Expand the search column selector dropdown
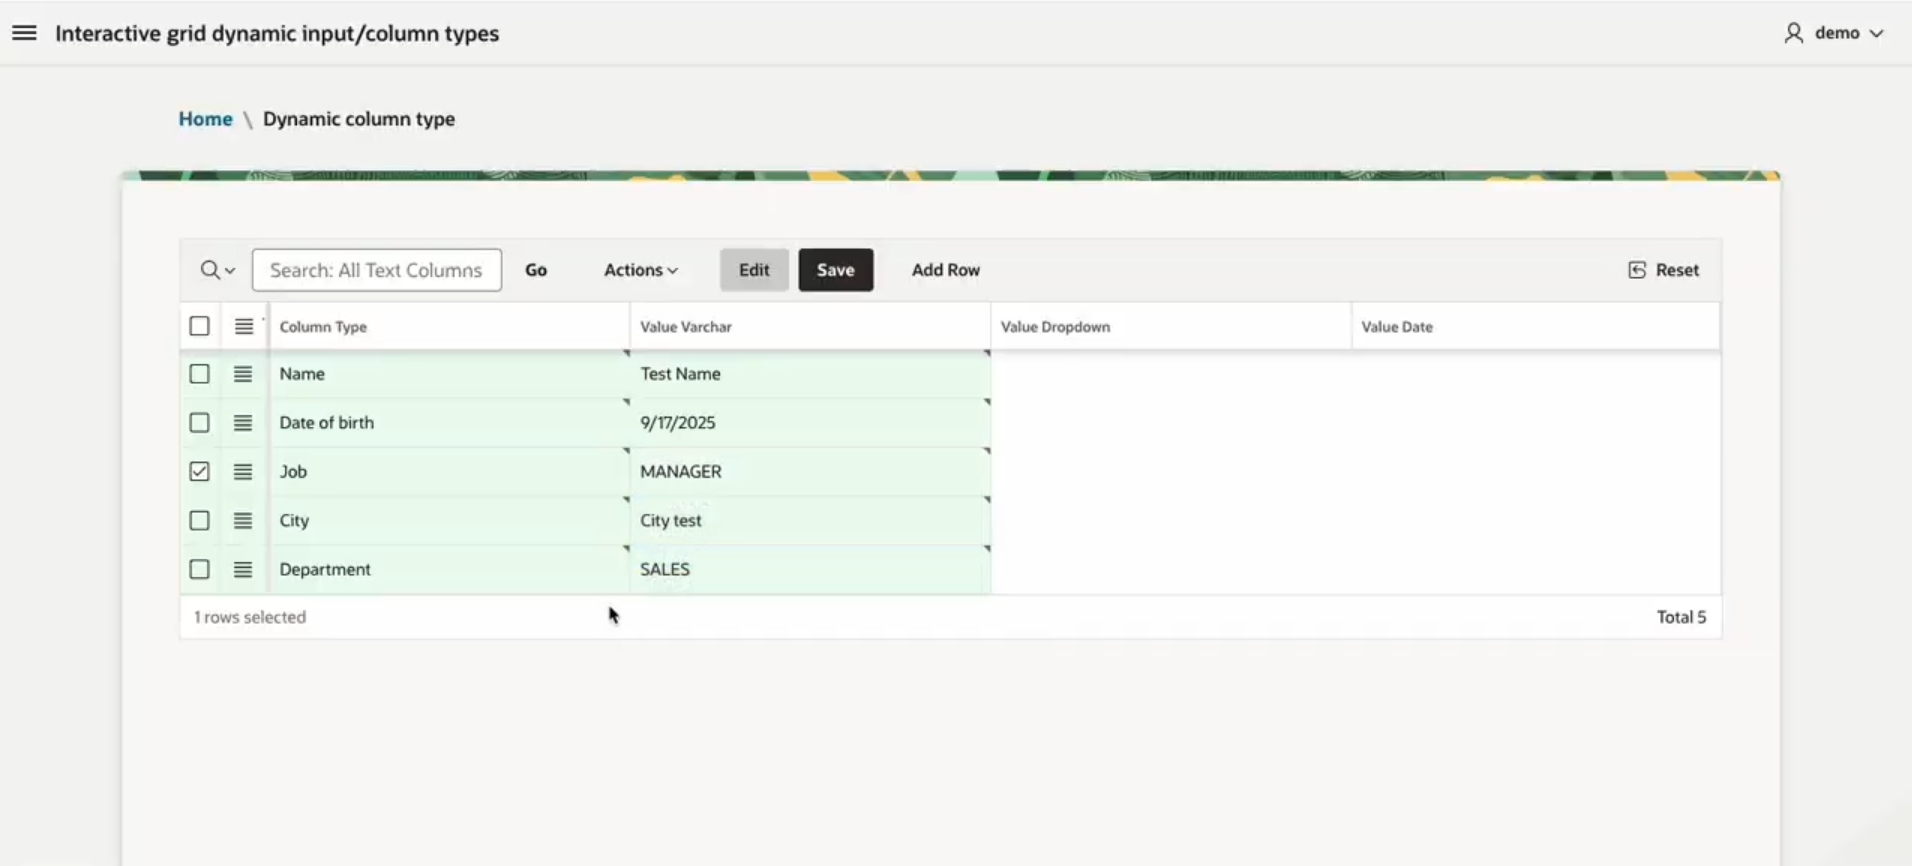Screen dimensions: 1912x866 [x=217, y=270]
